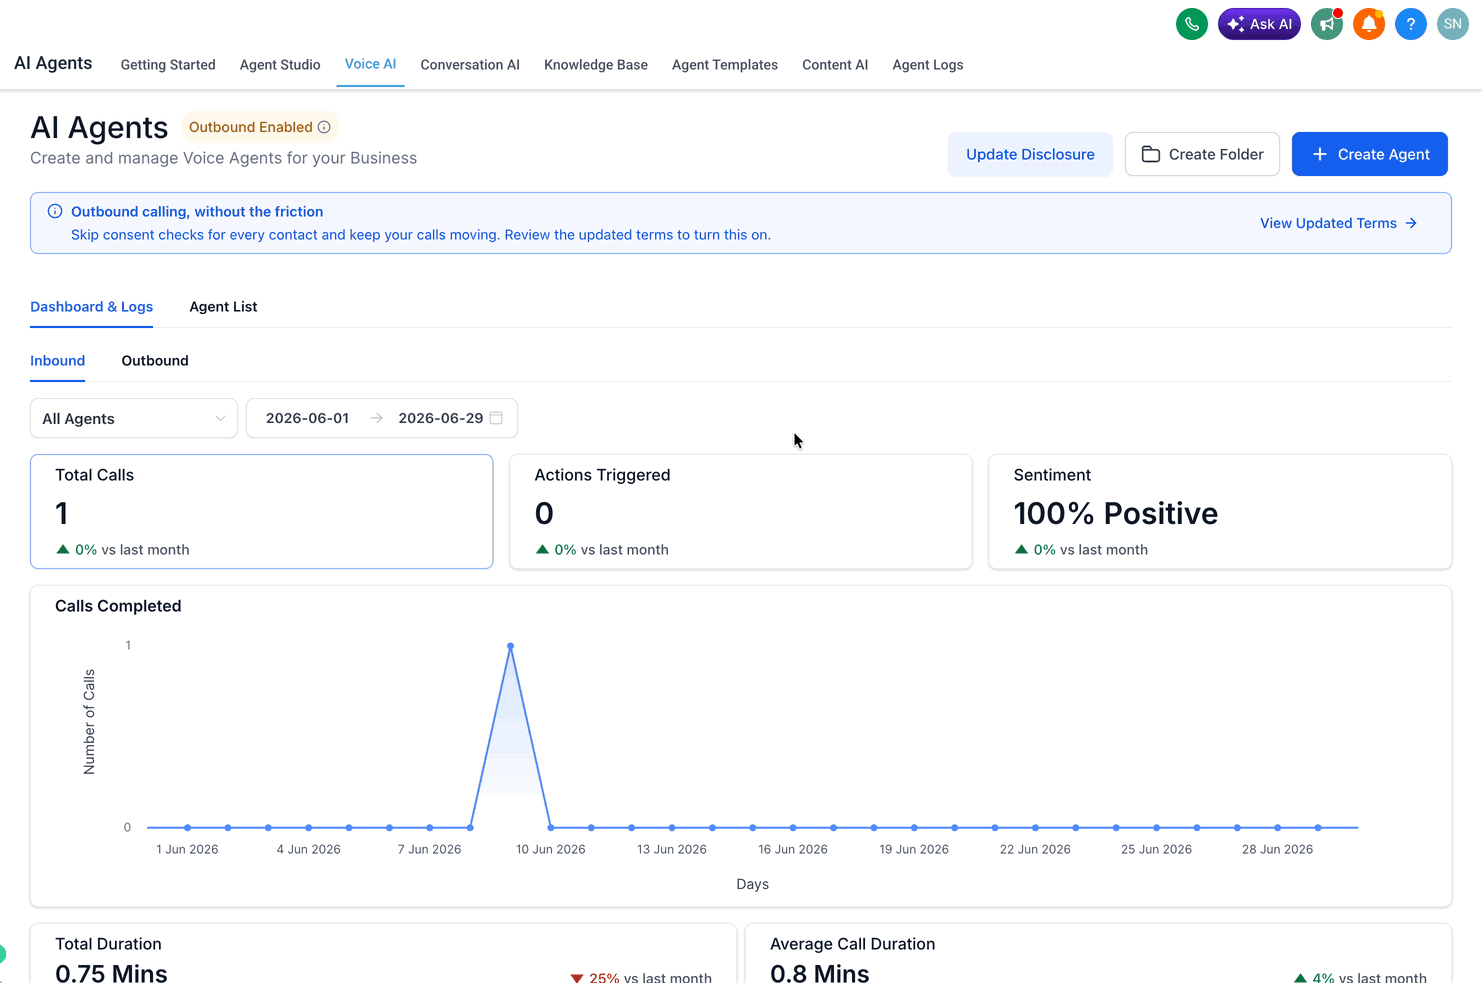The height and width of the screenshot is (983, 1482).
Task: Select the Voice AI tab
Action: 370,64
